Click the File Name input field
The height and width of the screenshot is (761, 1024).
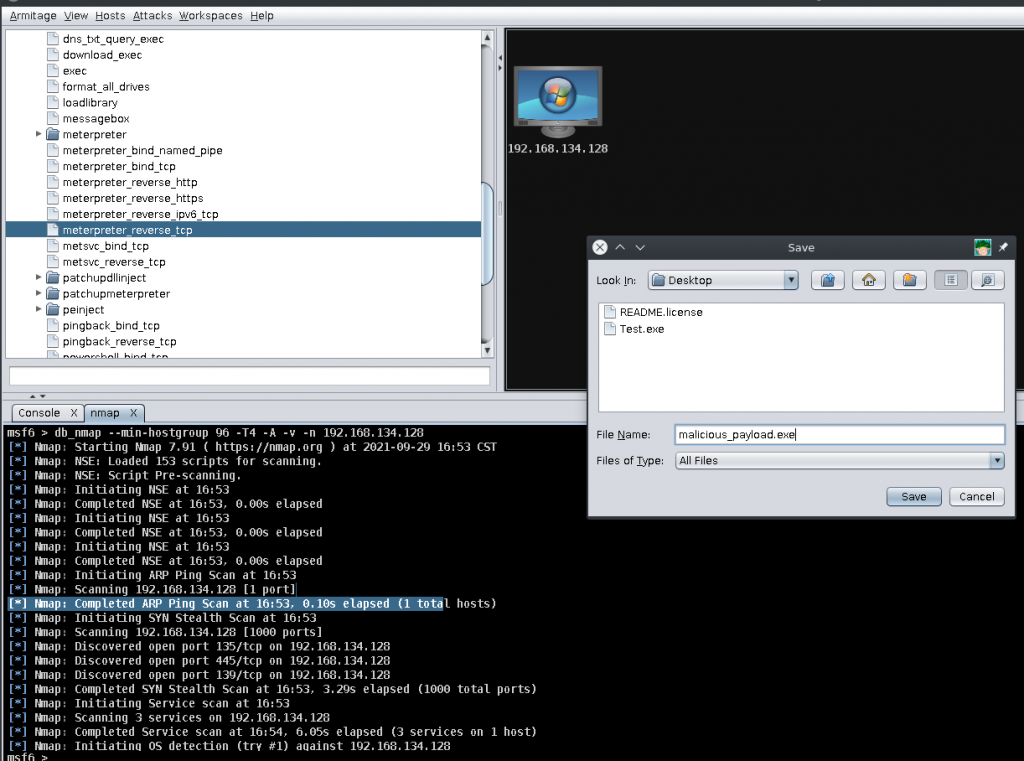(x=839, y=434)
